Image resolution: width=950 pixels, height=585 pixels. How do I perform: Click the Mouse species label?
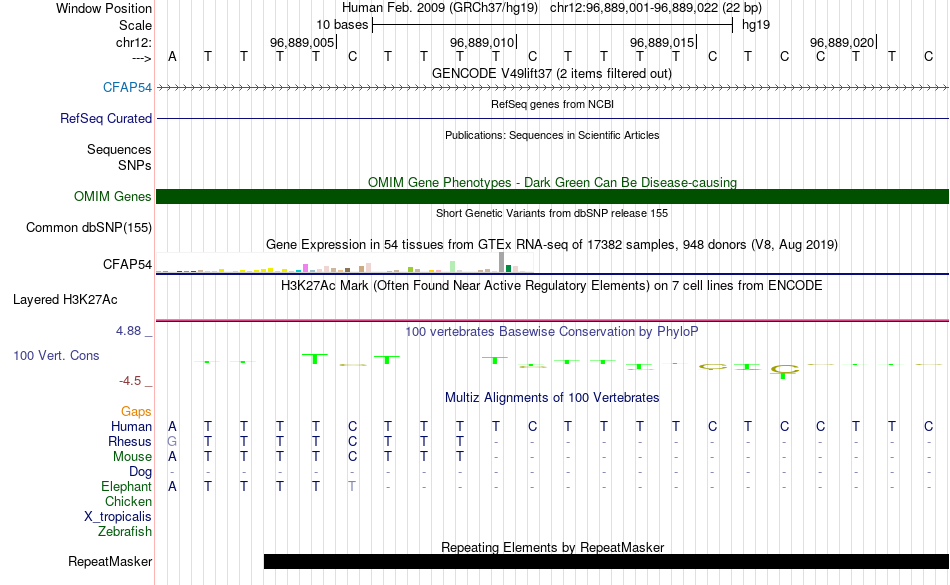coord(132,457)
